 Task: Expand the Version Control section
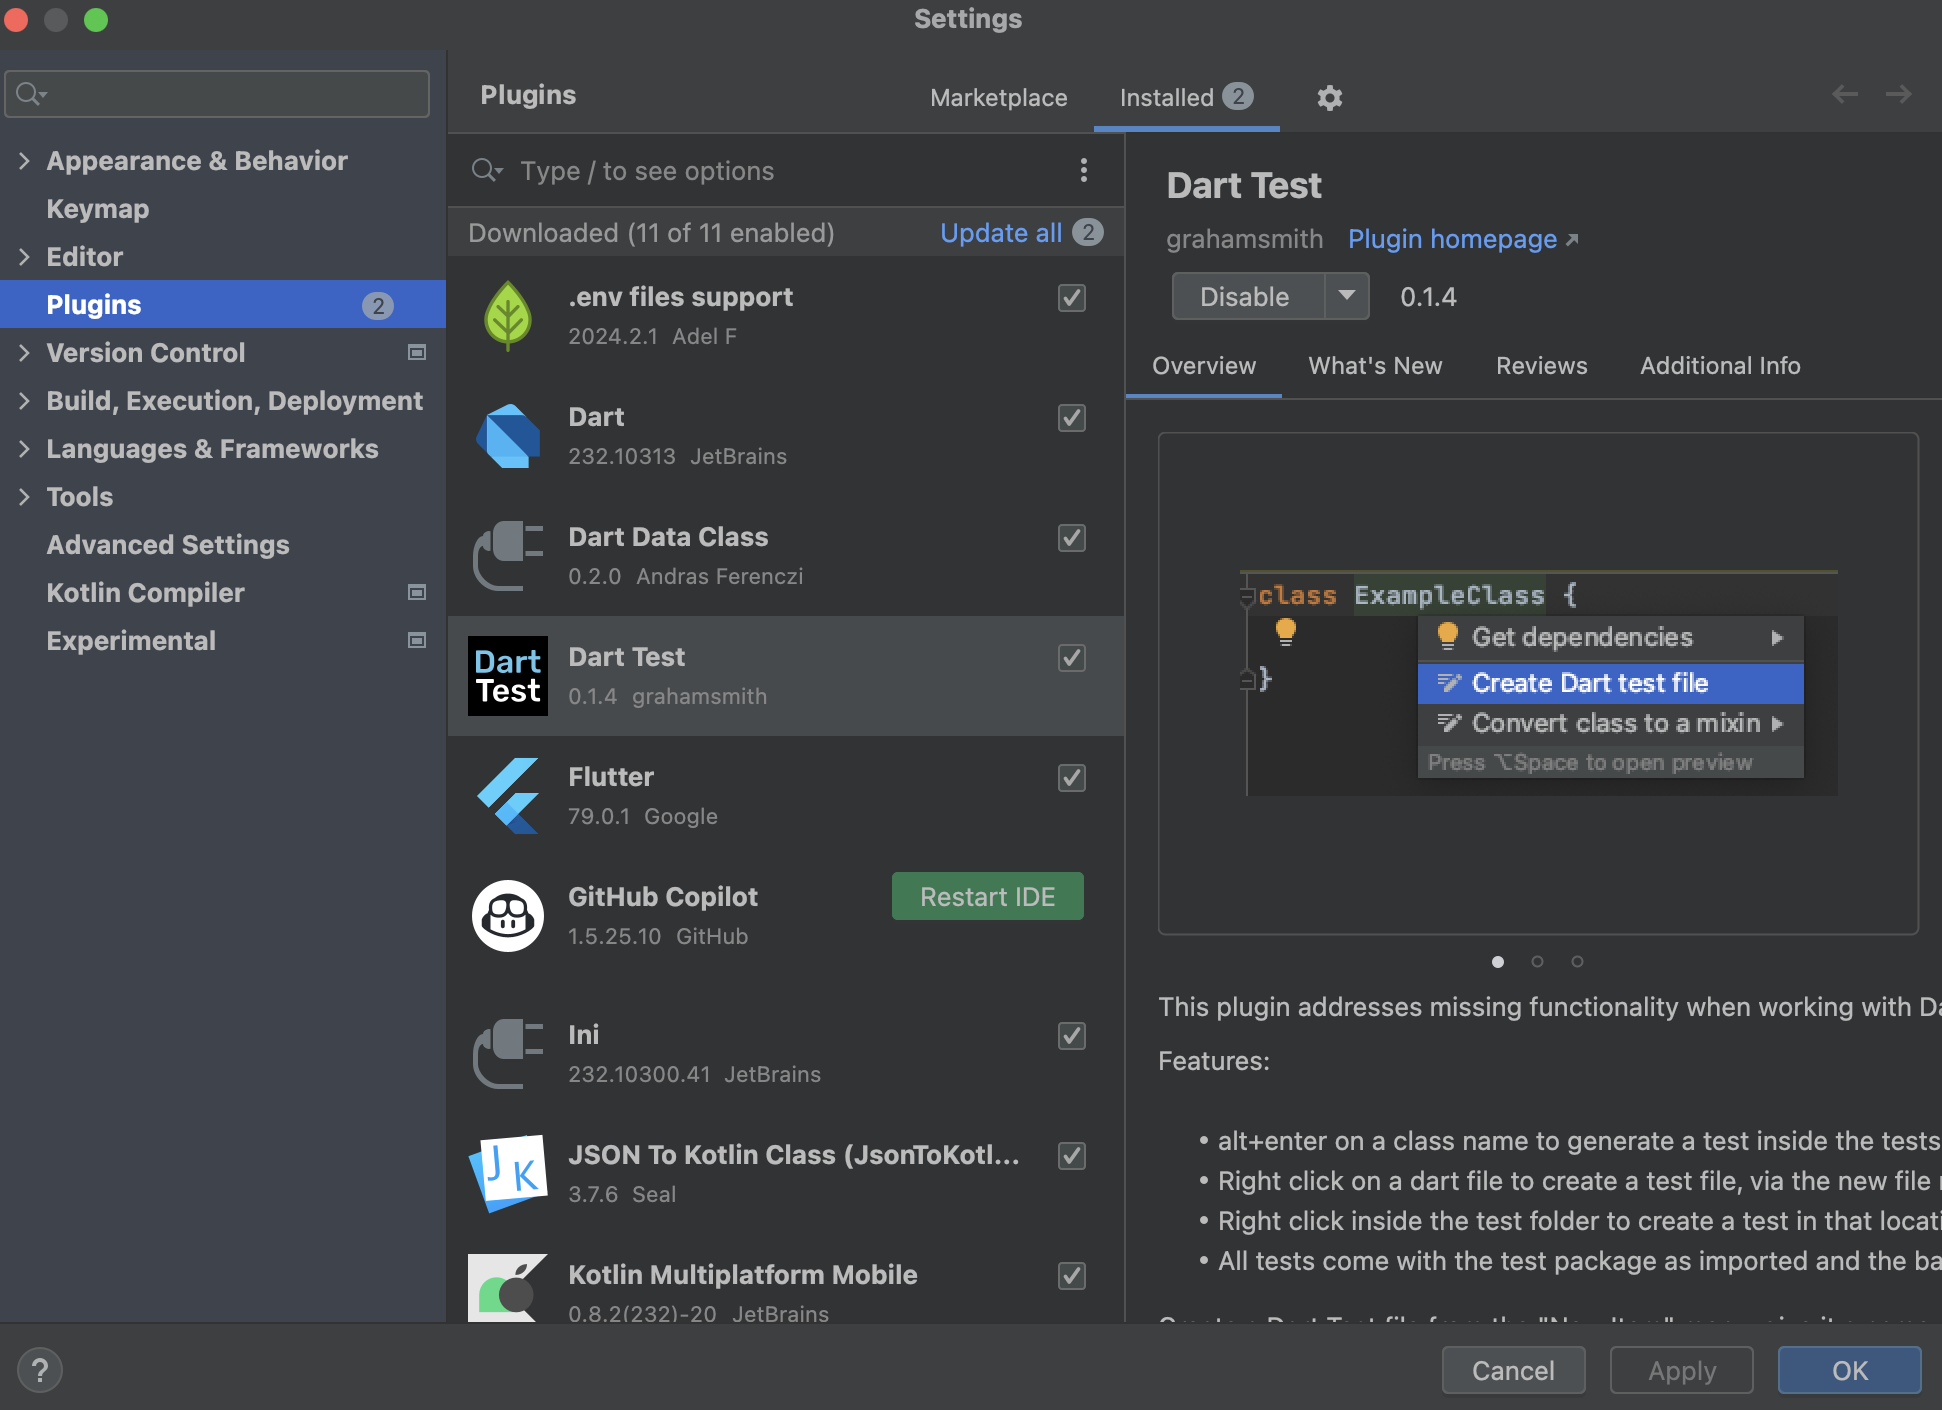24,352
